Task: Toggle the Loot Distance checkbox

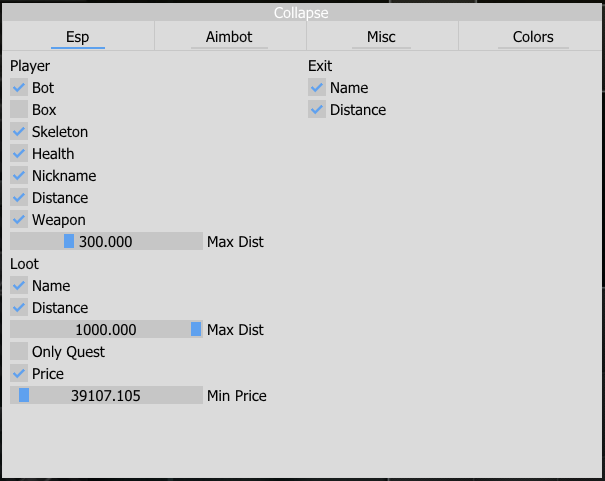Action: click(19, 308)
